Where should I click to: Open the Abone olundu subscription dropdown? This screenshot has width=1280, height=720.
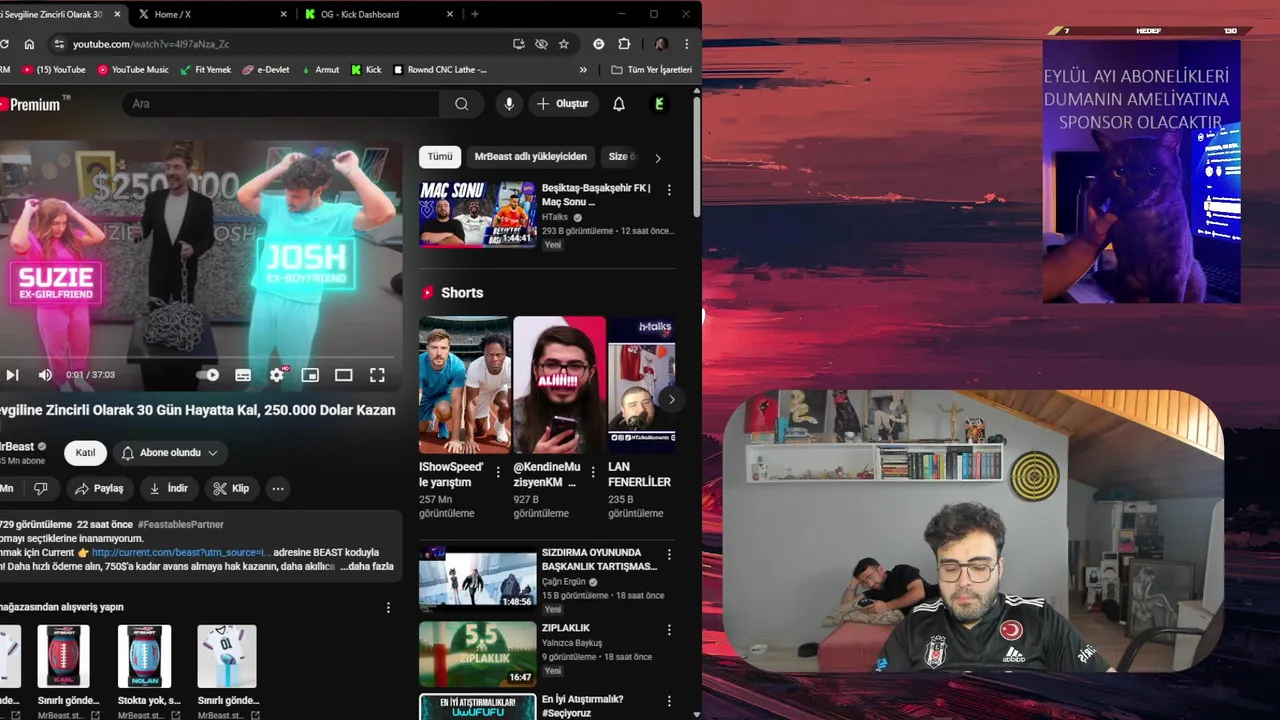(x=170, y=453)
